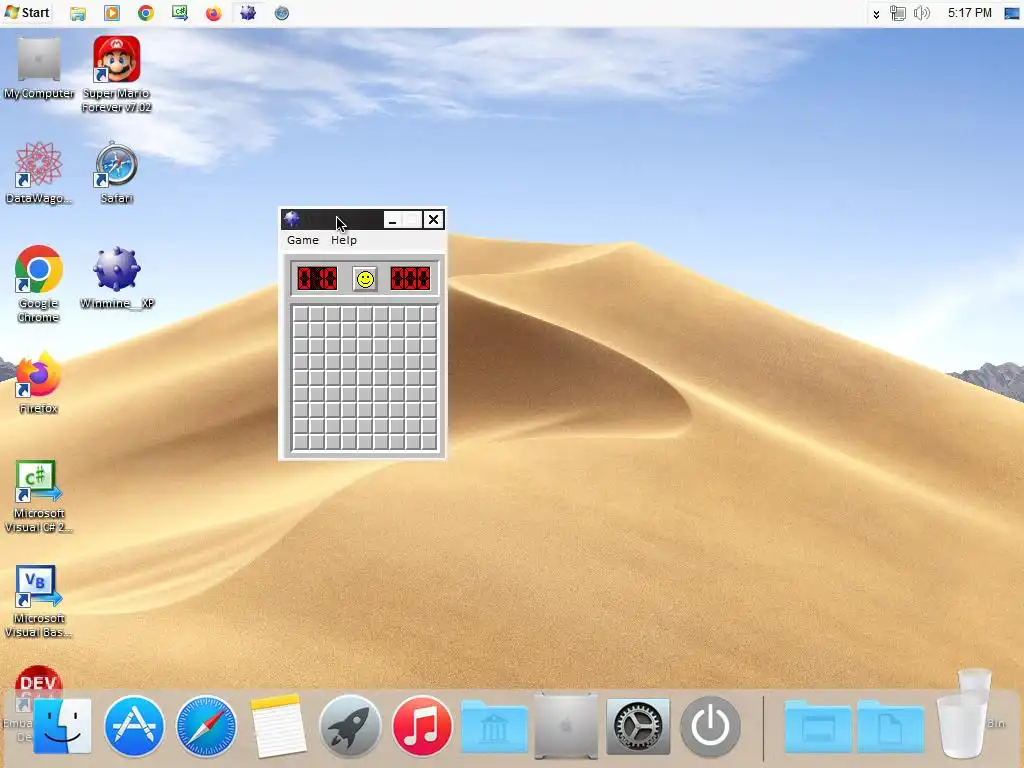Click the Minesweeper title bar mine icon

point(292,219)
